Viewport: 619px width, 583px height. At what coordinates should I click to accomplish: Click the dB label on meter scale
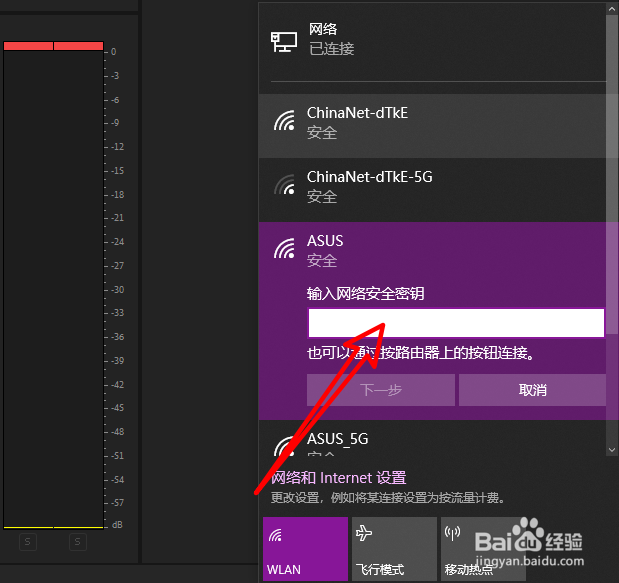117,525
